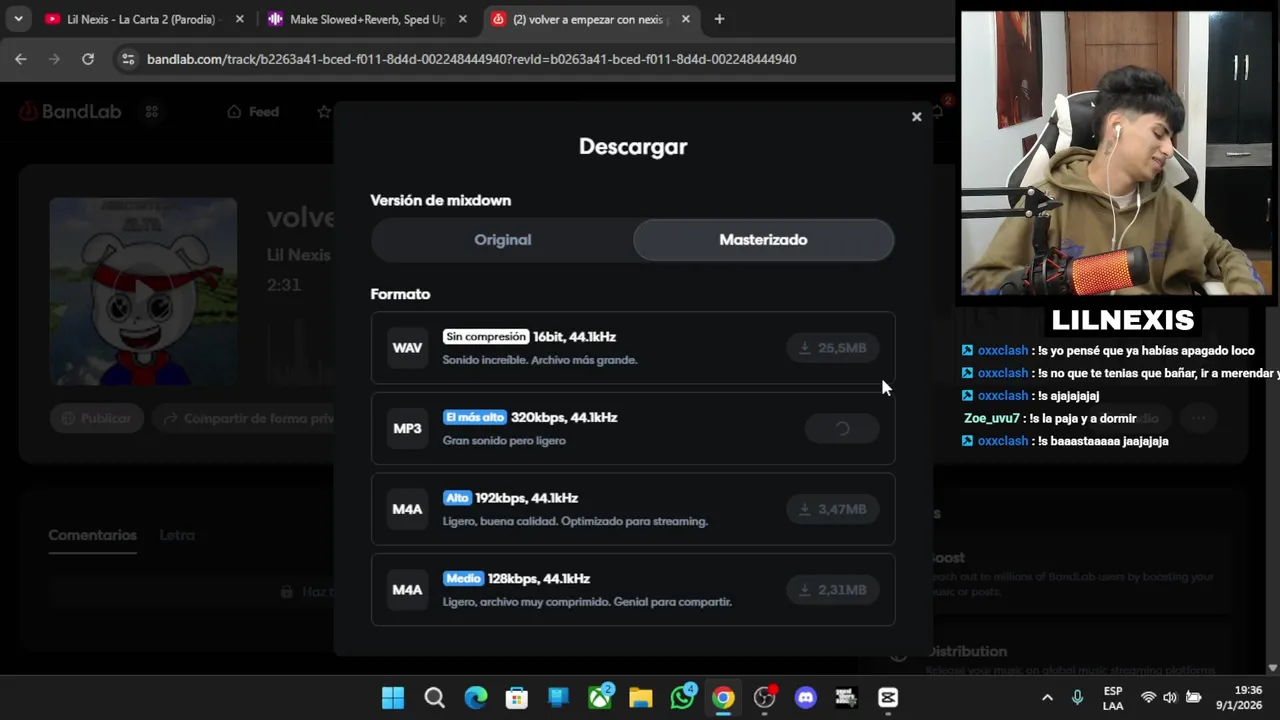Click 'Gran sonido pero ligero' text
This screenshot has width=1280, height=720.
(x=504, y=440)
